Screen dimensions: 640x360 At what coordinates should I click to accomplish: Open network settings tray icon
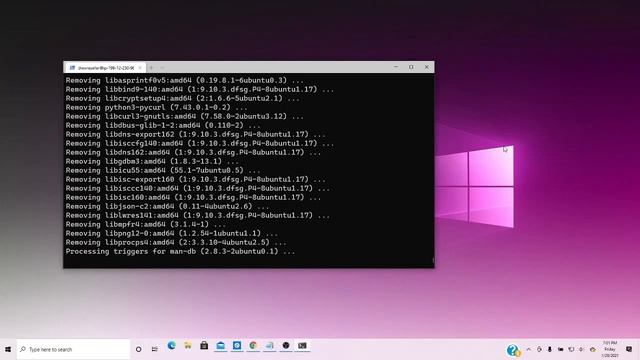click(x=571, y=349)
